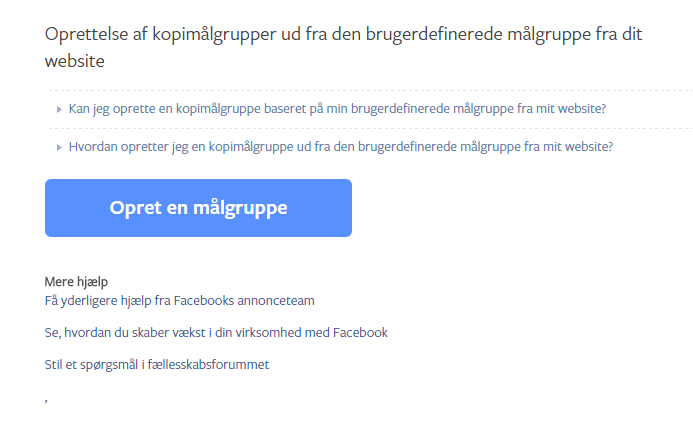The width and height of the screenshot is (693, 425).
Task: Click the word "website" in the heading's second line
Action: click(x=75, y=61)
